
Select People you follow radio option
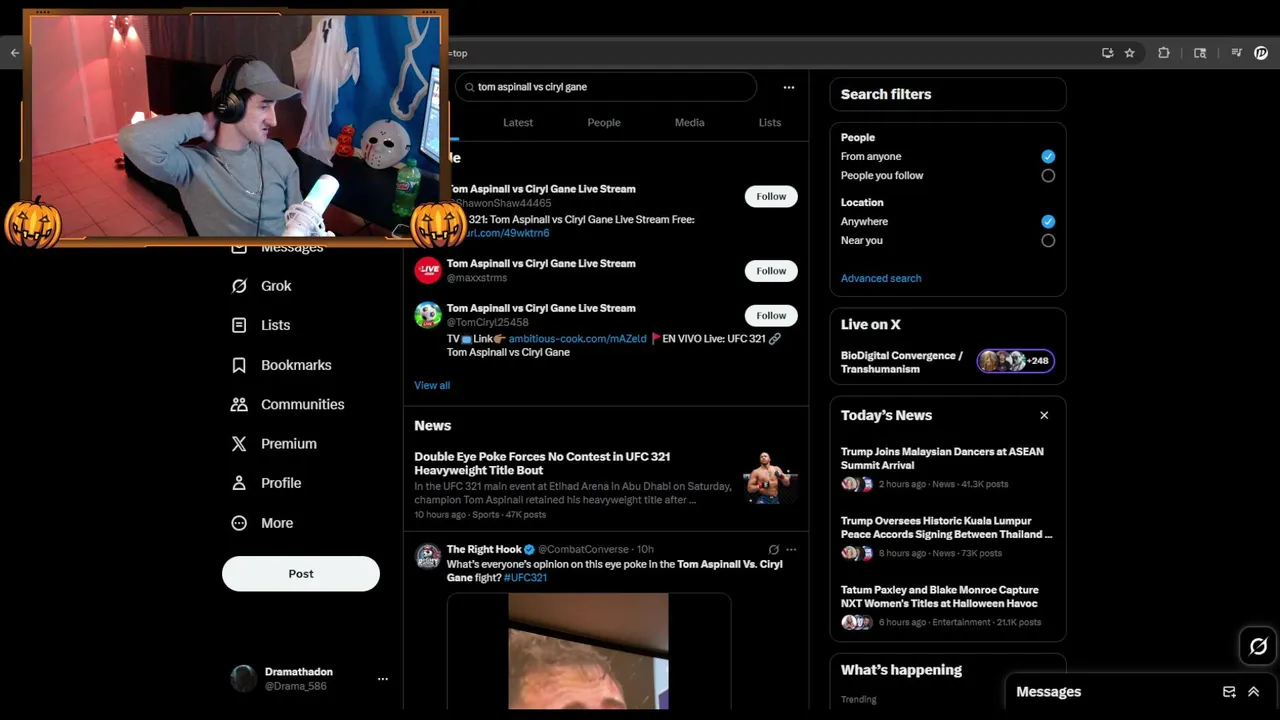pyautogui.click(x=1048, y=175)
